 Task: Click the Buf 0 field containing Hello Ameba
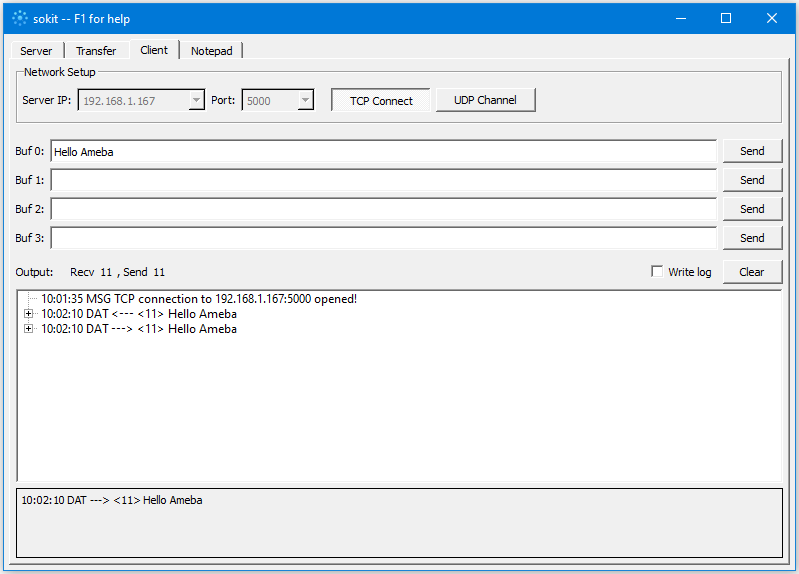tap(383, 151)
